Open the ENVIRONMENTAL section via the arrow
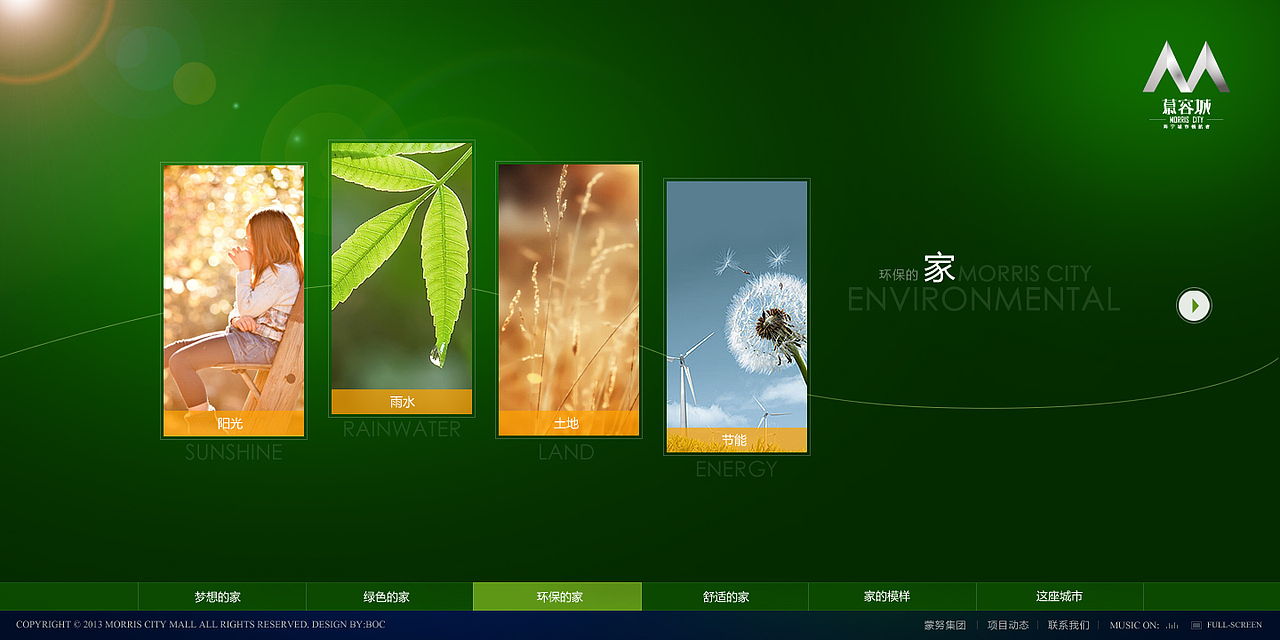 (1192, 305)
